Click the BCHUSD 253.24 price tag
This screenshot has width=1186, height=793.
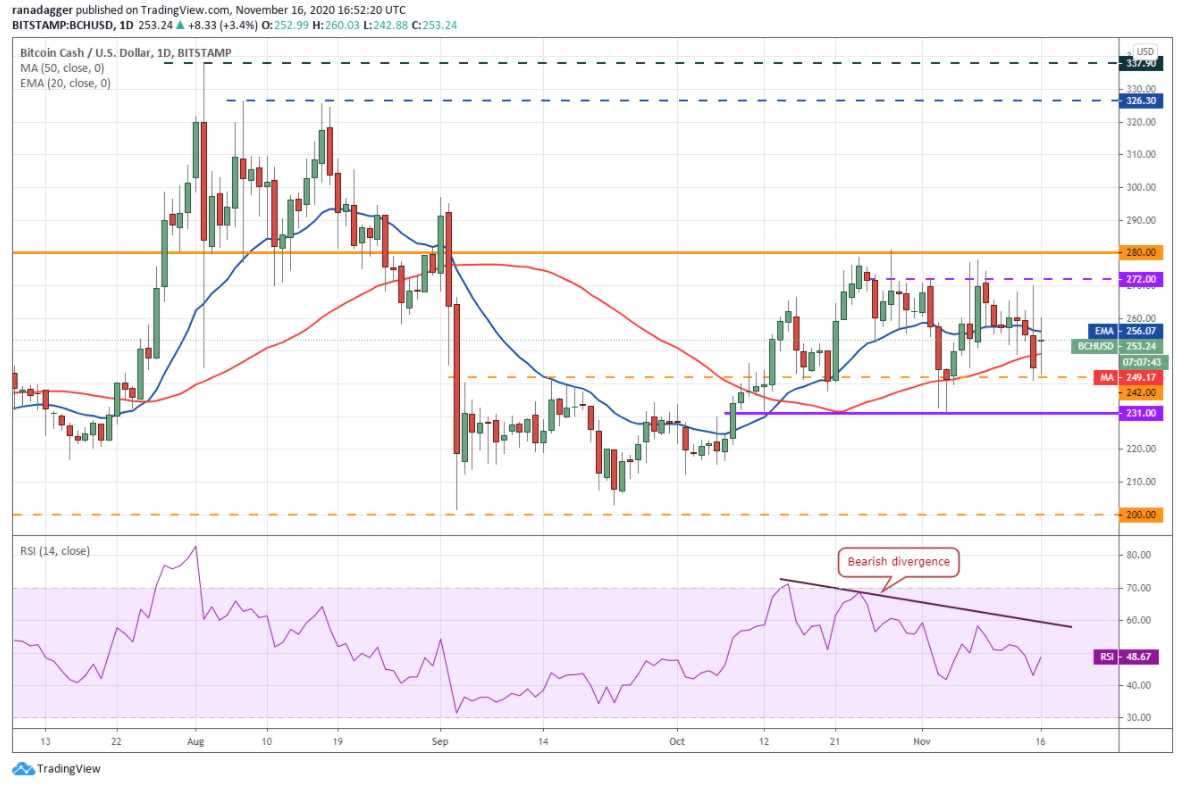click(x=1117, y=346)
